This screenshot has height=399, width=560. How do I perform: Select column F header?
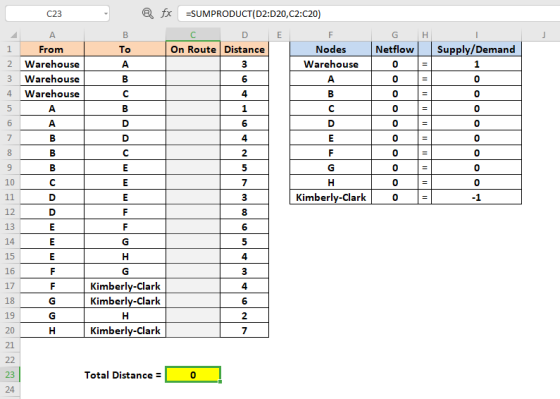tap(331, 35)
